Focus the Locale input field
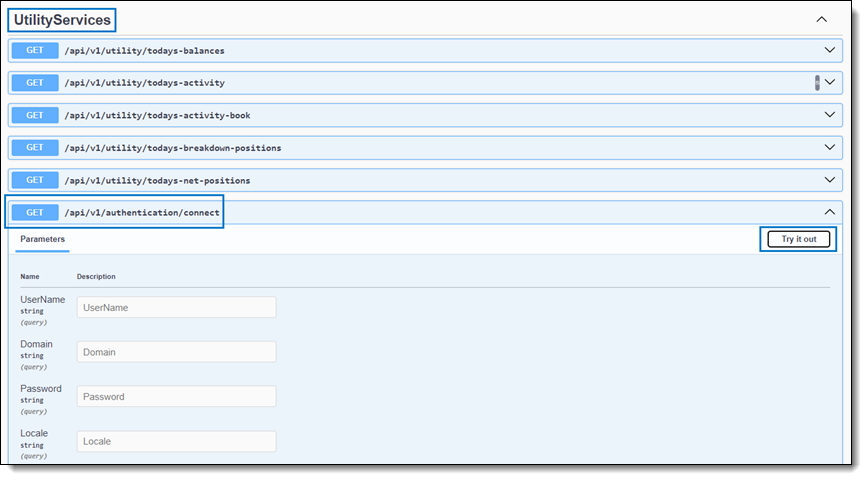The height and width of the screenshot is (480, 867). pos(176,441)
